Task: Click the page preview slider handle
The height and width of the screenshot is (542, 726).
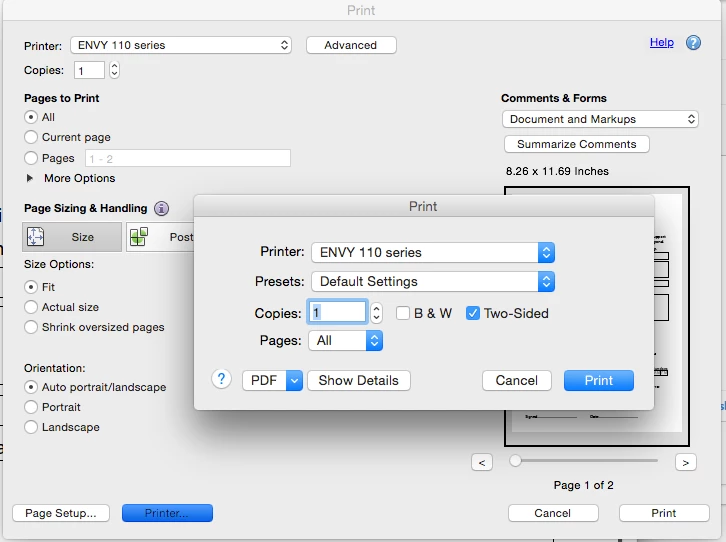Action: [x=515, y=461]
